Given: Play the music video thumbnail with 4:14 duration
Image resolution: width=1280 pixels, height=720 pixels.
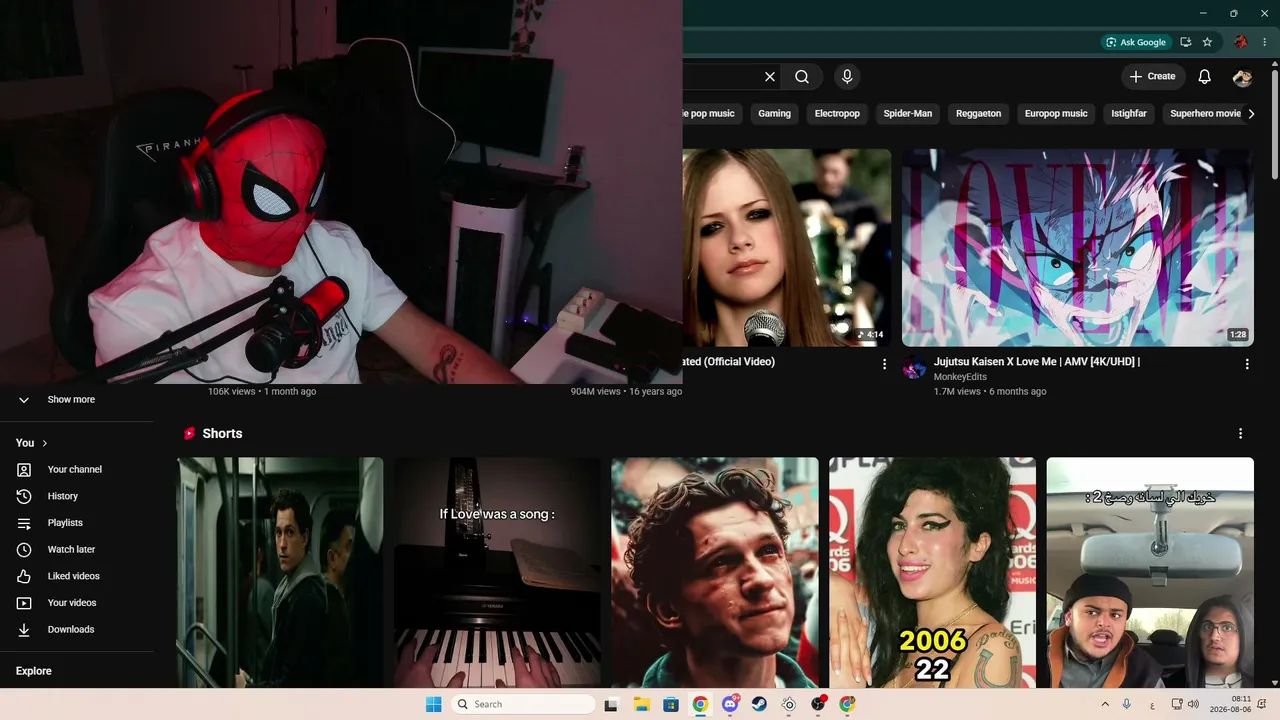Looking at the screenshot, I should pyautogui.click(x=787, y=248).
